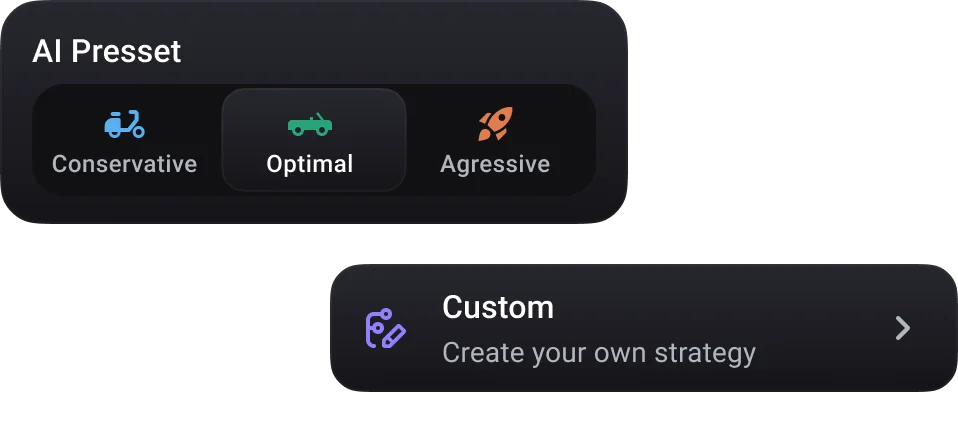
Task: Click the blue scooter icon
Action: [124, 125]
